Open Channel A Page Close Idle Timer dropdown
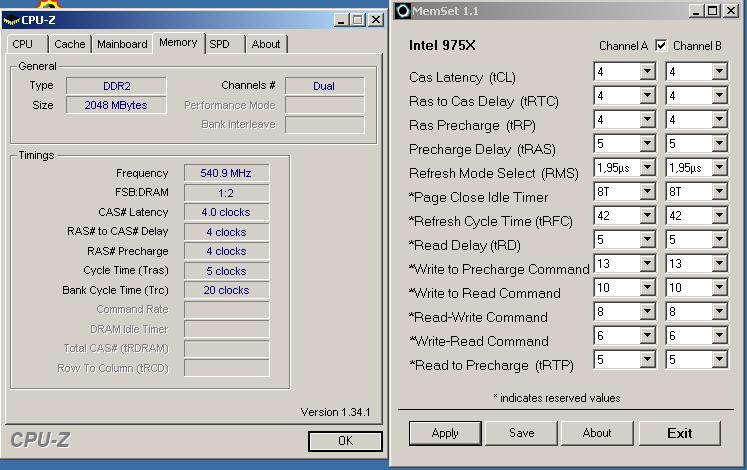This screenshot has height=470, width=747. tap(647, 191)
